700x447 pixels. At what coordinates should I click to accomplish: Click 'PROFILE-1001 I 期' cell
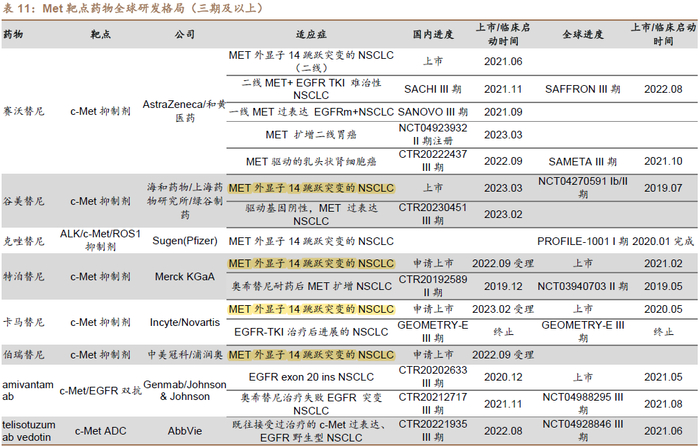pyautogui.click(x=583, y=242)
